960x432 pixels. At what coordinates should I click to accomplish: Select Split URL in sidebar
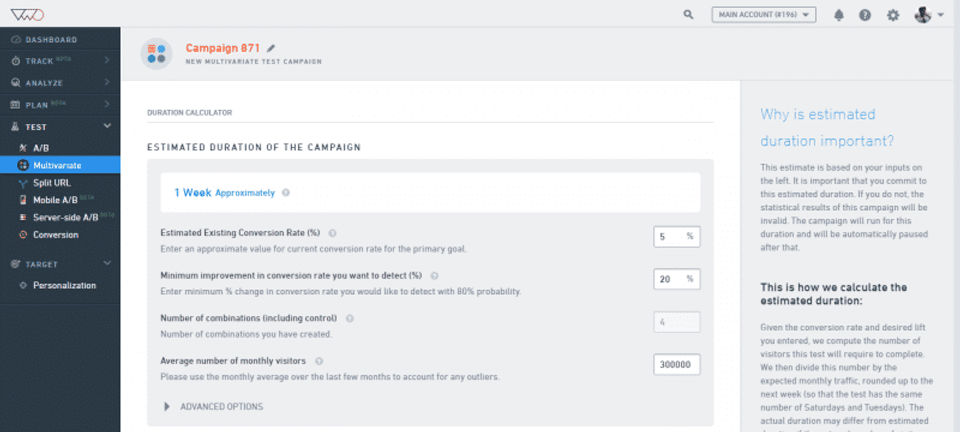click(x=51, y=183)
